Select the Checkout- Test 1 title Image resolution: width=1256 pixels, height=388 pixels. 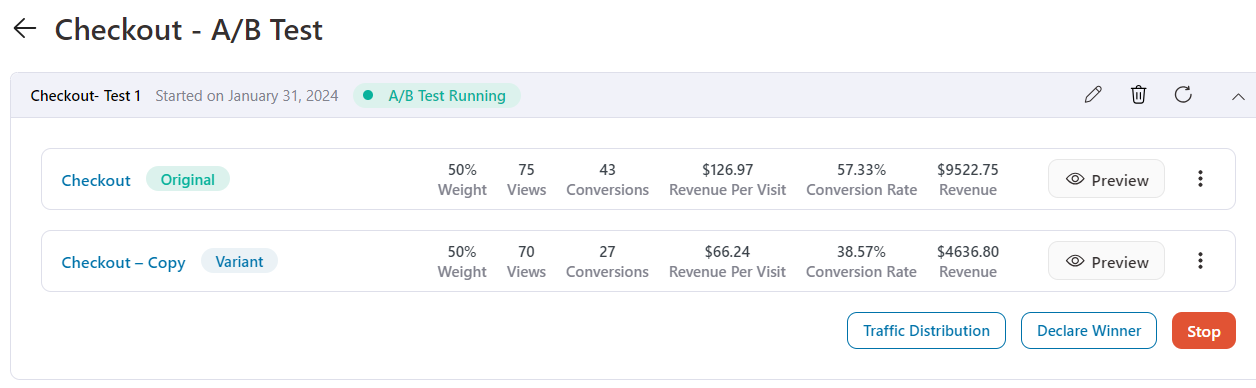(x=86, y=96)
